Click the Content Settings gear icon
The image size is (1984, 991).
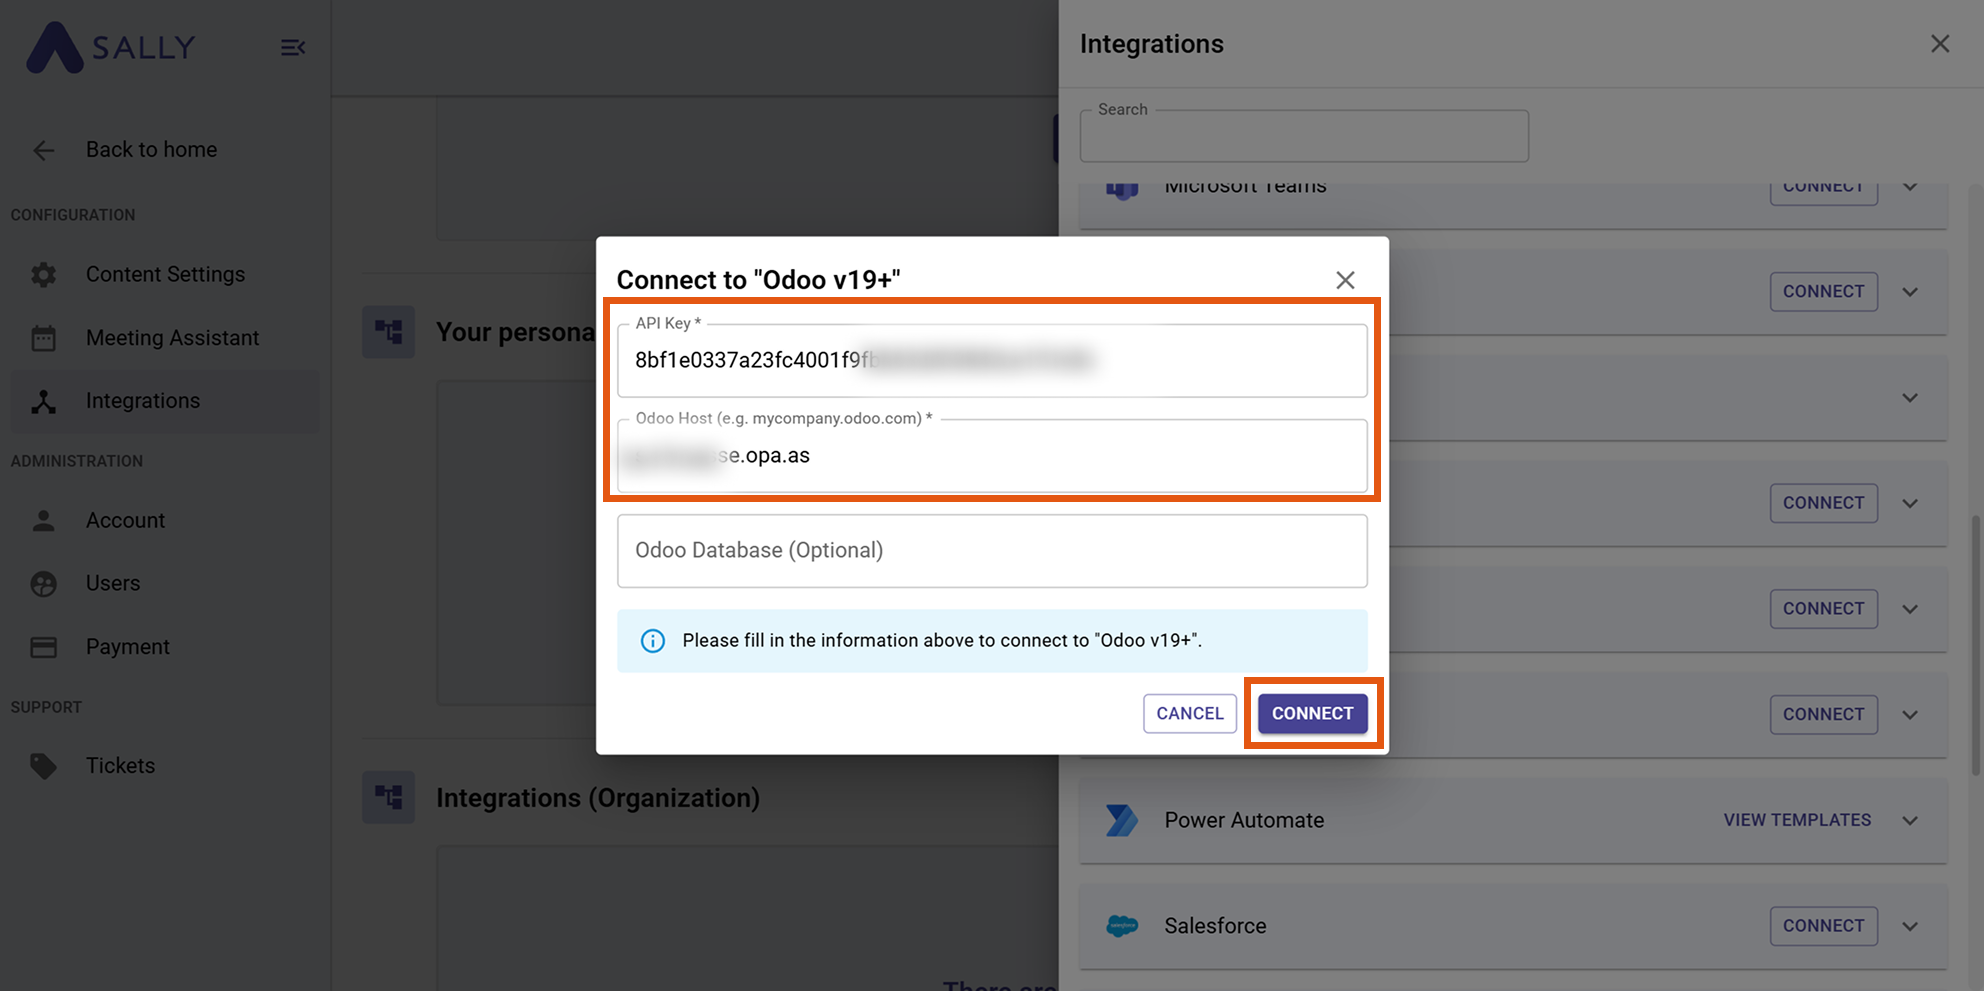click(x=43, y=274)
